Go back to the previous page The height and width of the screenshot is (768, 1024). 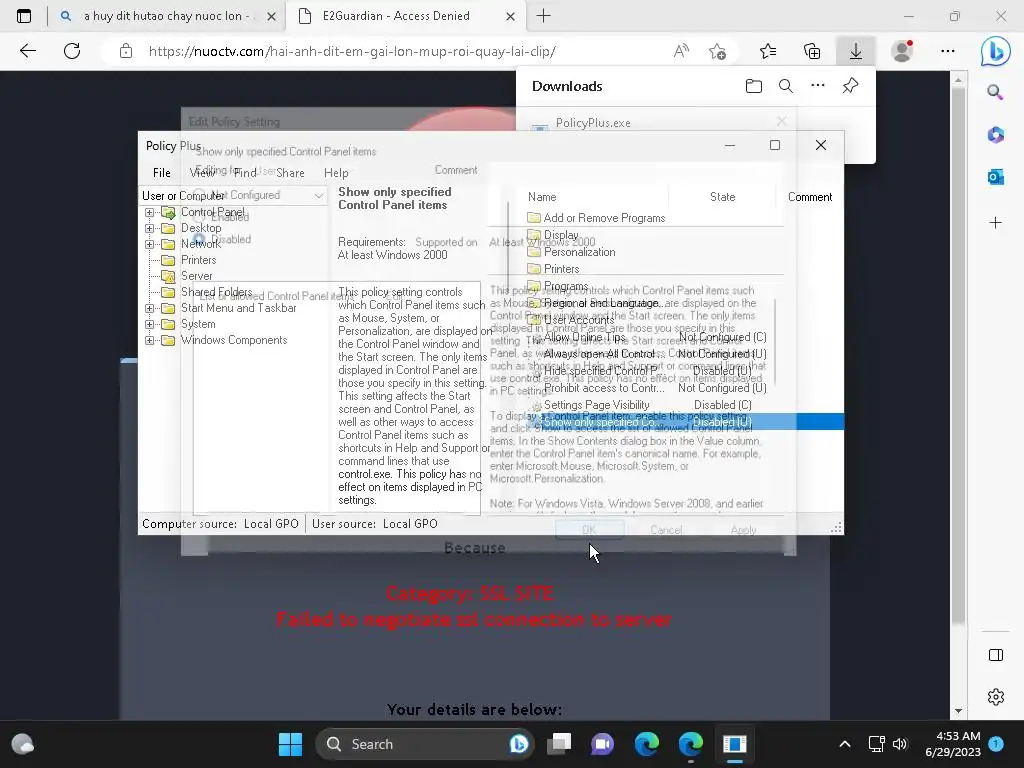pyautogui.click(x=27, y=51)
